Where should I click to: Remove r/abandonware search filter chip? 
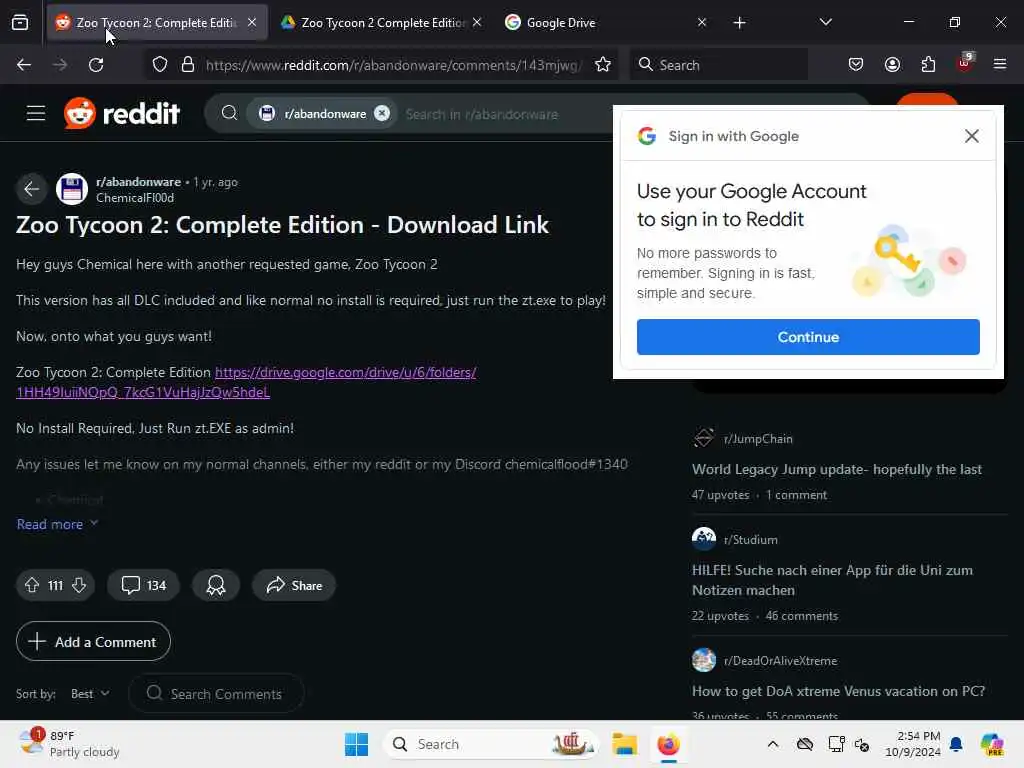[382, 113]
